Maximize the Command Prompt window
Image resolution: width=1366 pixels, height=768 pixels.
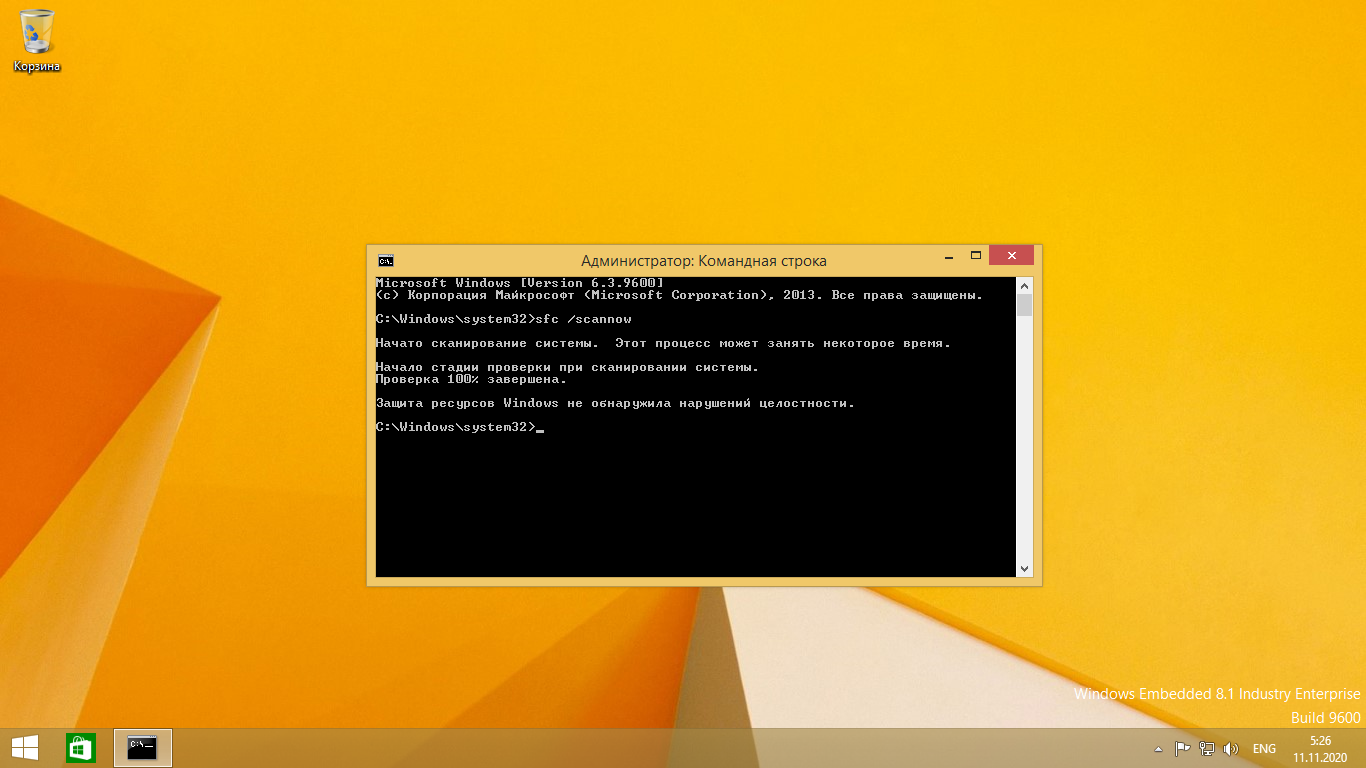pyautogui.click(x=975, y=256)
